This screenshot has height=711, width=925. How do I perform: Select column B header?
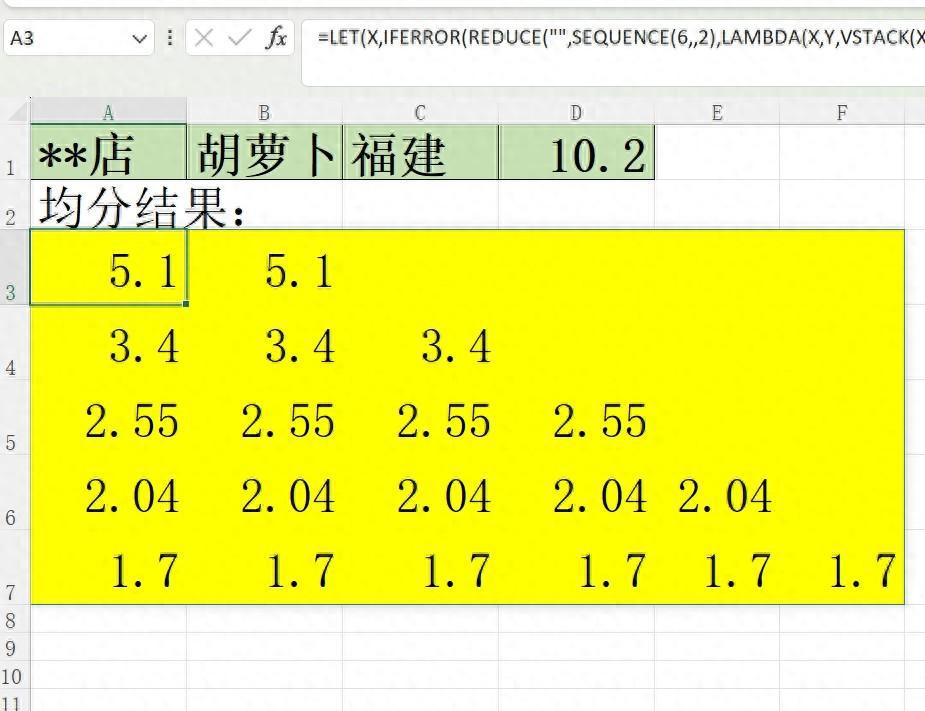[264, 112]
